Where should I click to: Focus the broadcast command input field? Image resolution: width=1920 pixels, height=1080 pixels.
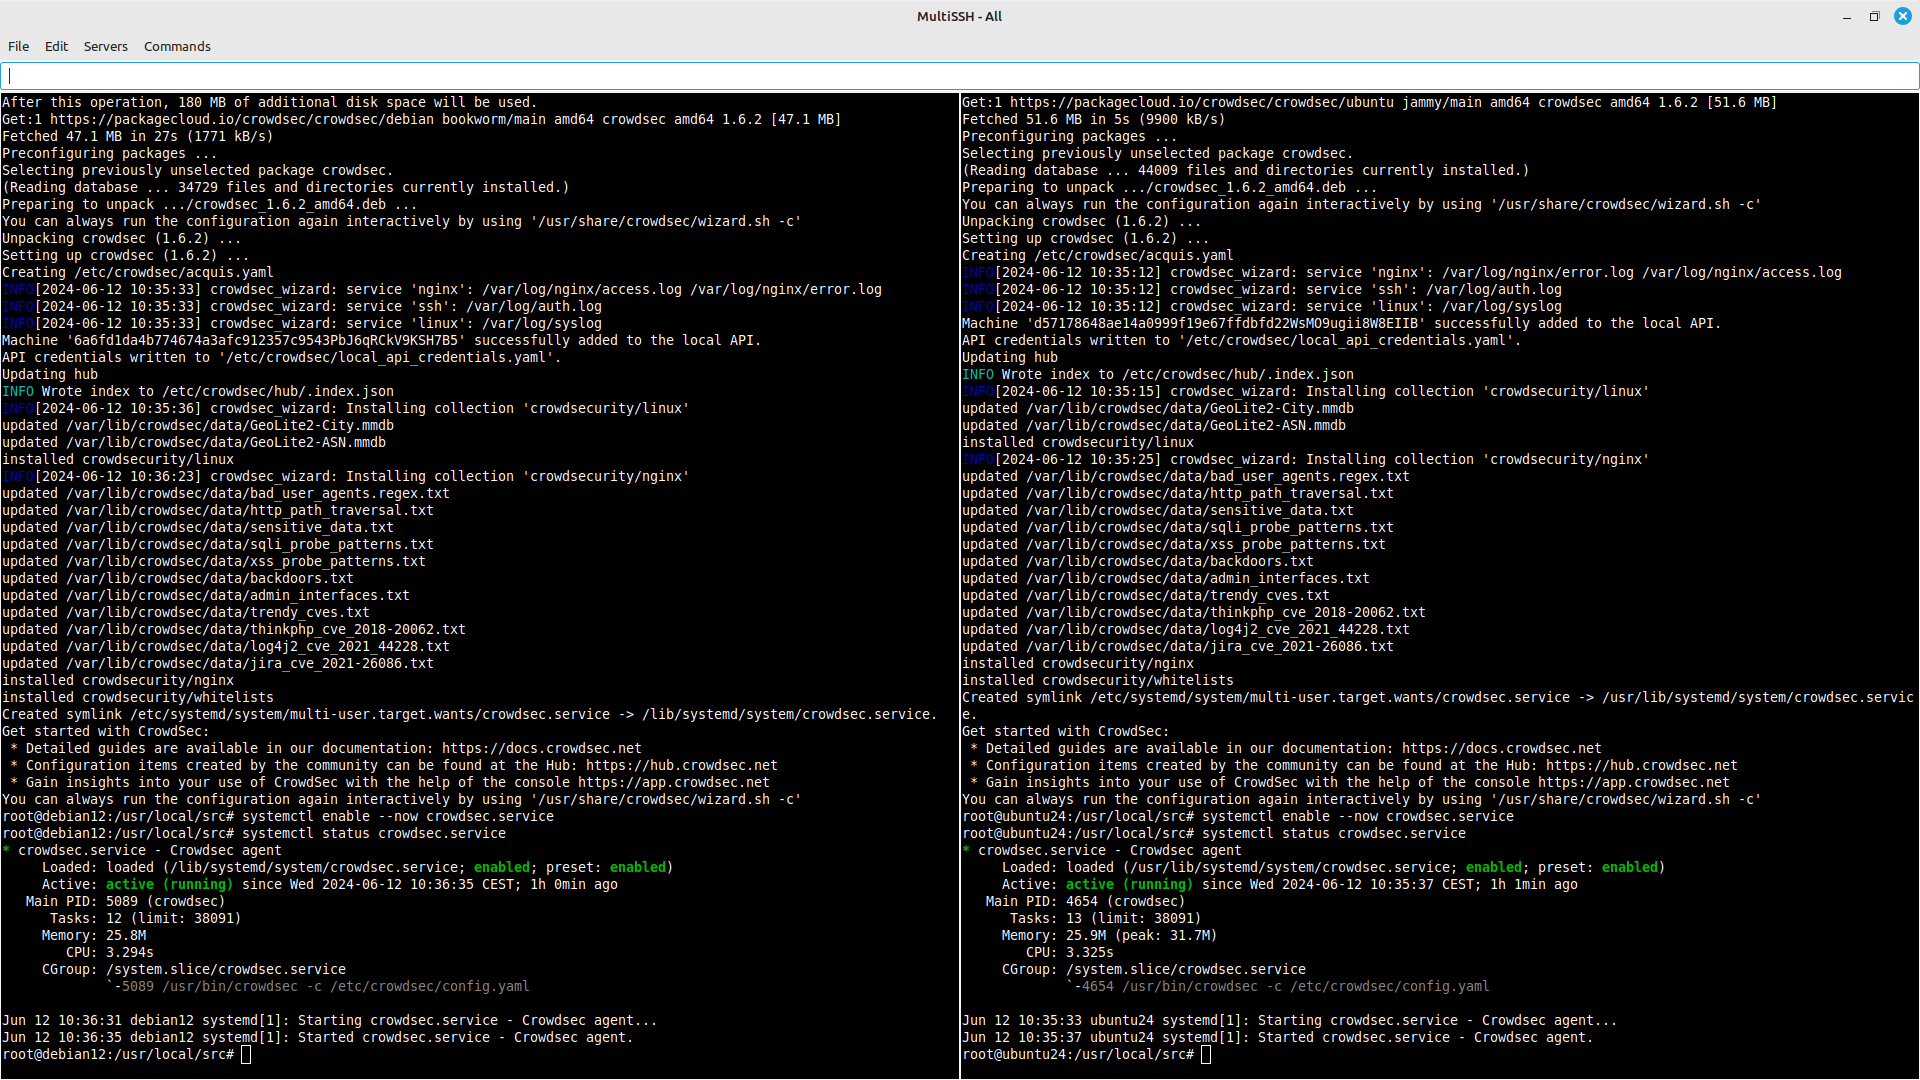click(960, 76)
